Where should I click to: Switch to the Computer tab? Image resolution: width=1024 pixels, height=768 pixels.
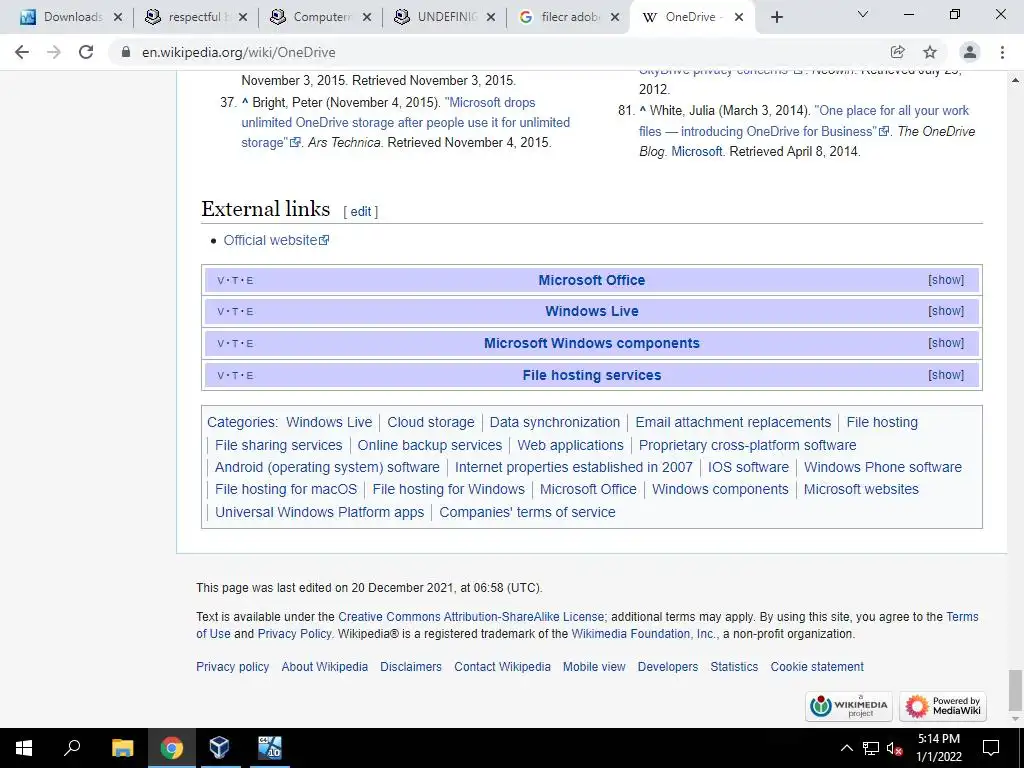(320, 17)
